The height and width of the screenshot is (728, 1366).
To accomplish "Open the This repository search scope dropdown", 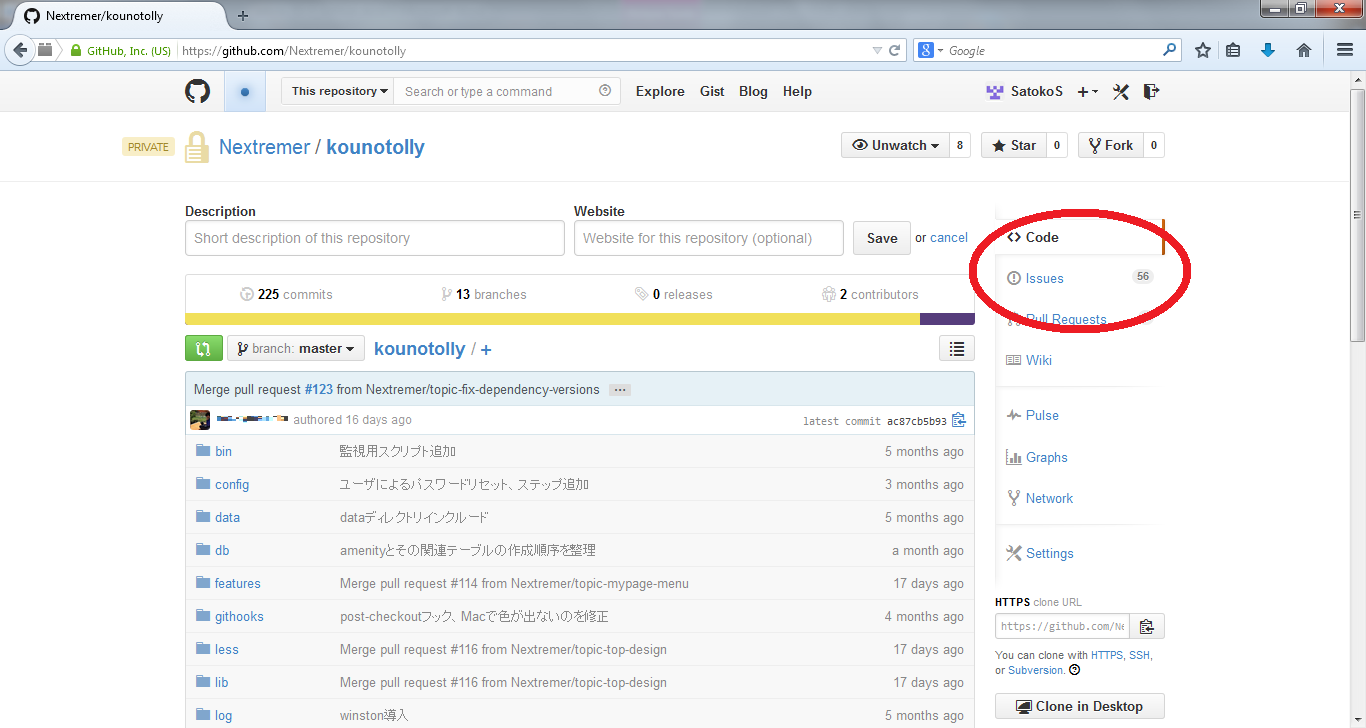I will (339, 91).
